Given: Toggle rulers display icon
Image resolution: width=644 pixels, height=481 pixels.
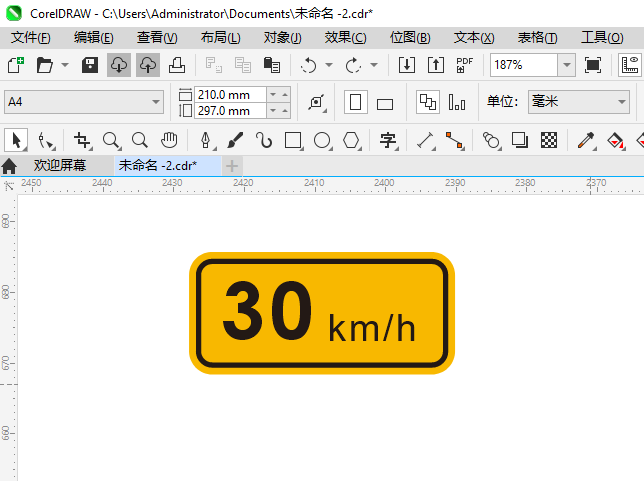Looking at the screenshot, I should [630, 65].
